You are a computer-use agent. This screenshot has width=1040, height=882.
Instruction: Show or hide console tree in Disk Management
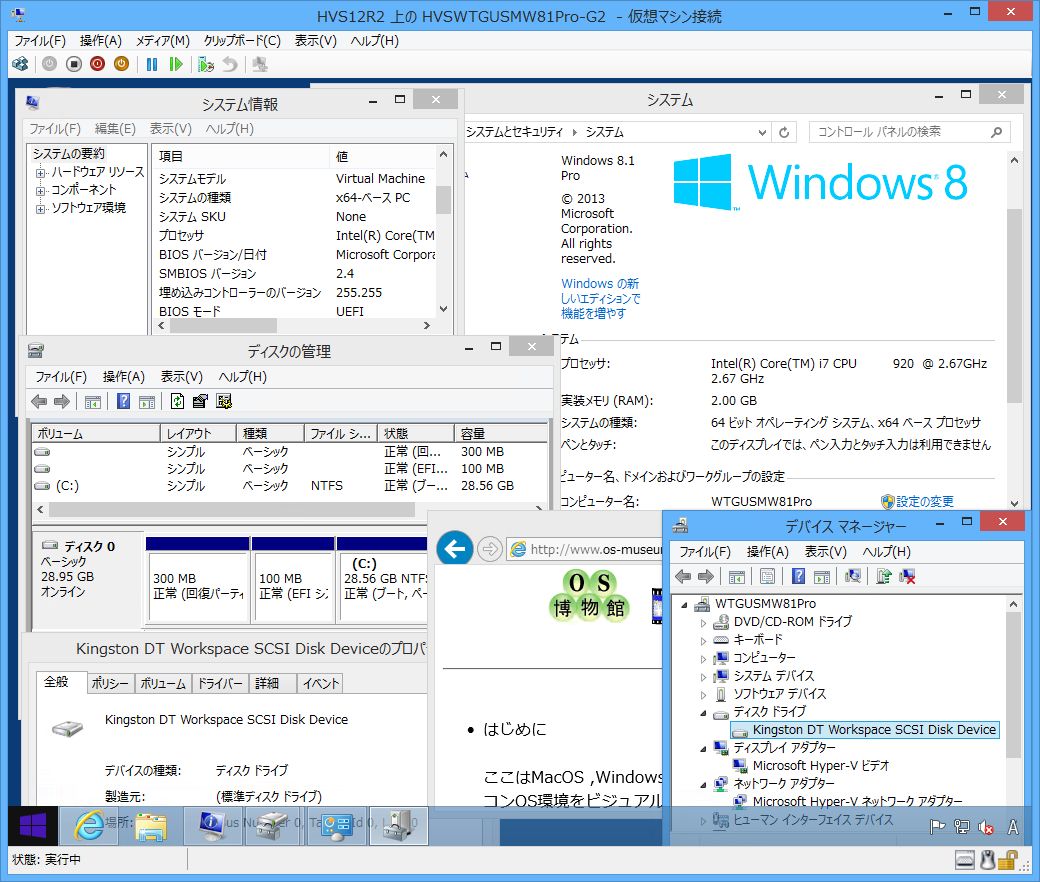(93, 401)
